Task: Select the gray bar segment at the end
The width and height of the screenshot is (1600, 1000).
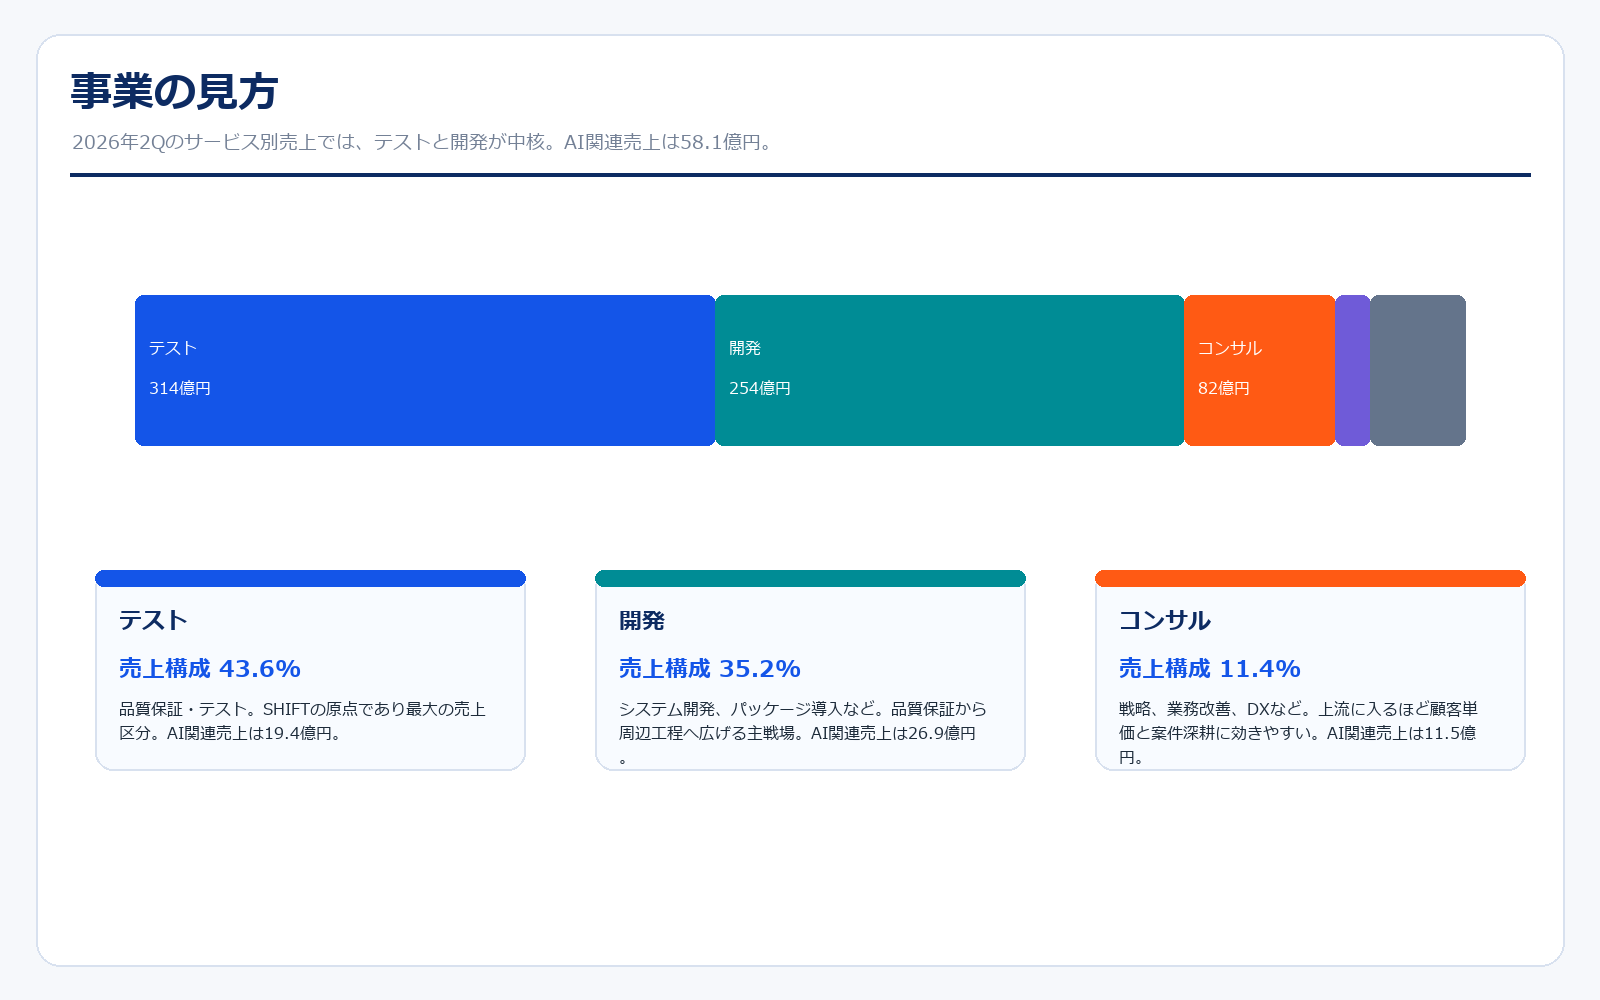Action: point(1418,370)
